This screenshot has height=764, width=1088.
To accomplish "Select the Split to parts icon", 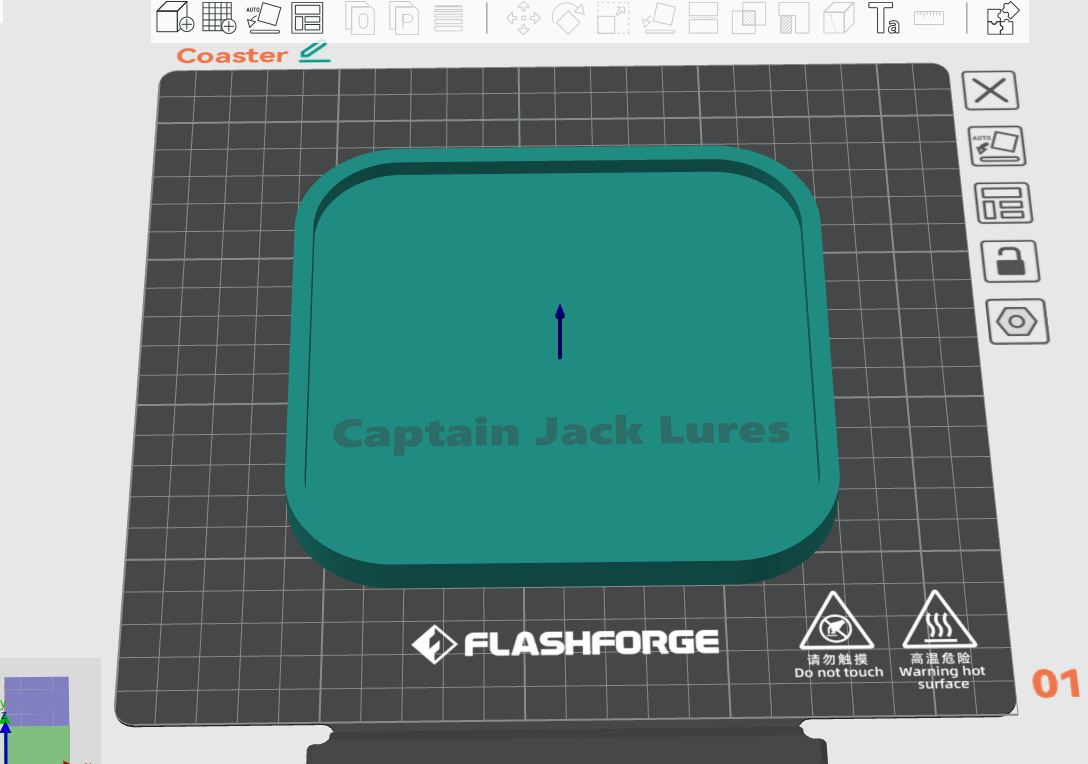I will (x=405, y=19).
